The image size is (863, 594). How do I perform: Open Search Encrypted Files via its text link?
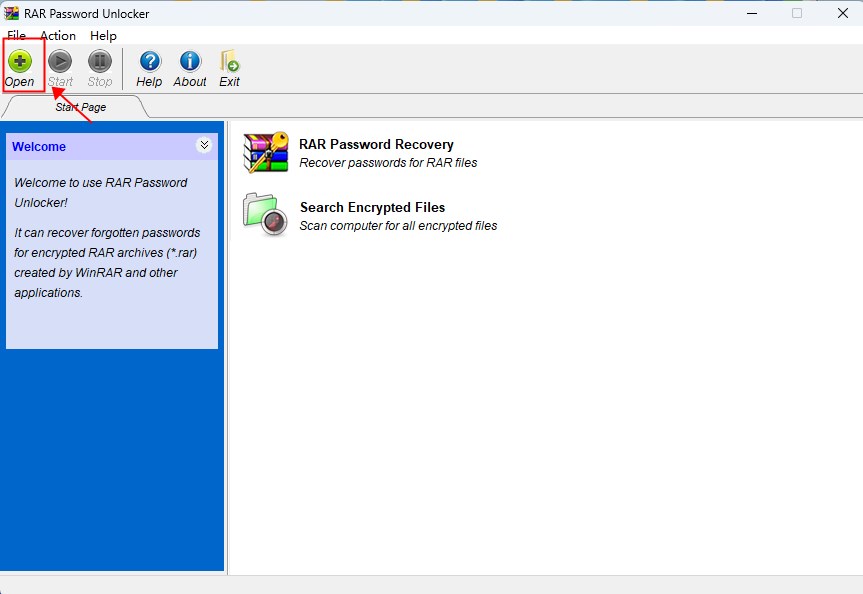(x=372, y=207)
